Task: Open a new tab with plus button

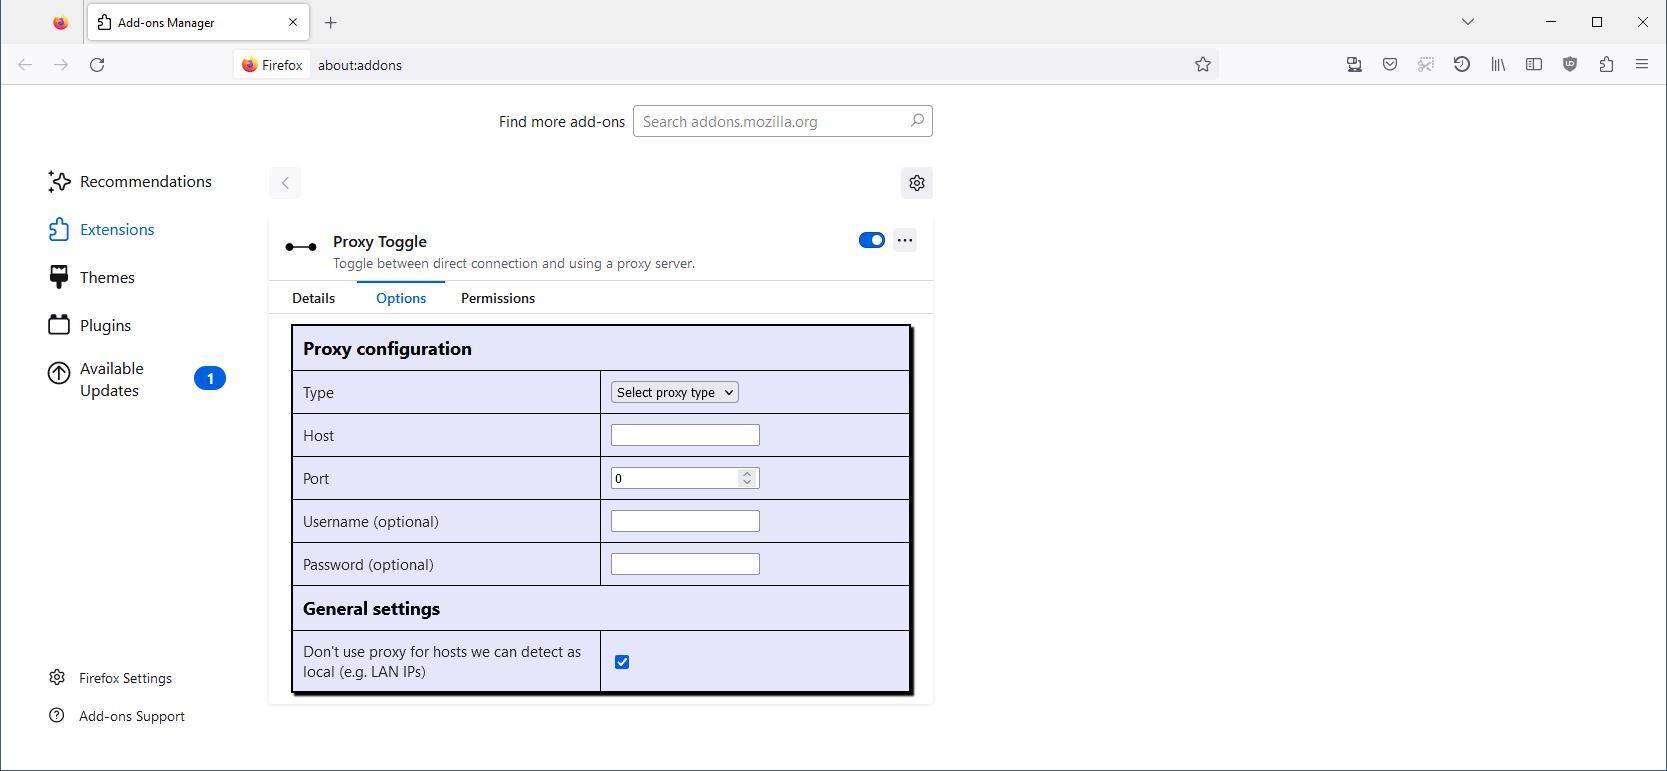Action: [331, 22]
